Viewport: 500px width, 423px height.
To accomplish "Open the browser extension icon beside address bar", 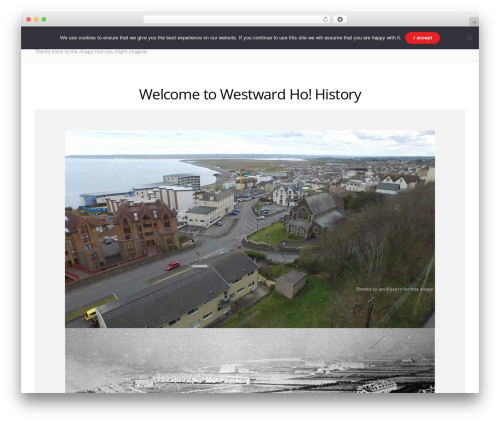I will (340, 20).
